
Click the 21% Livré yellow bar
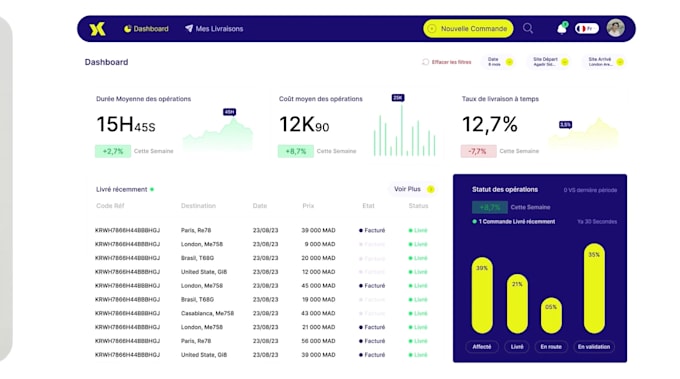pos(517,304)
